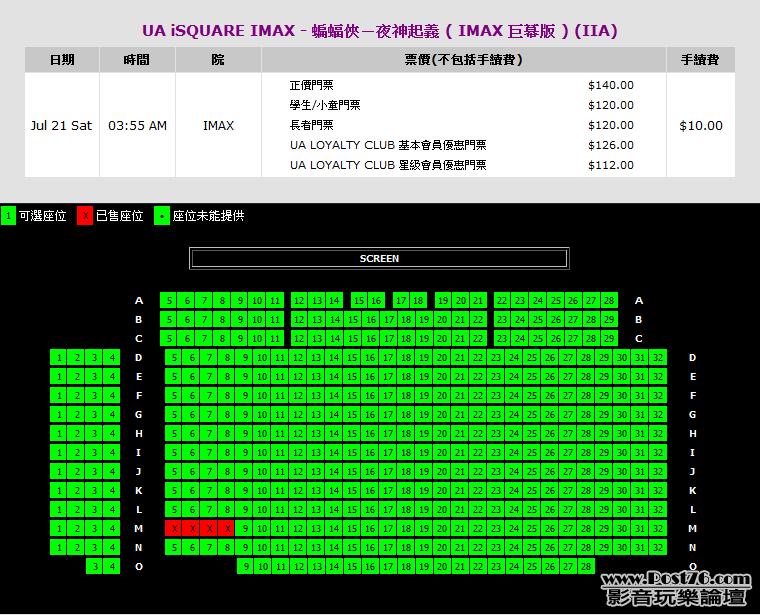Pick seat 10 in row L
The image size is (760, 615).
point(262,509)
